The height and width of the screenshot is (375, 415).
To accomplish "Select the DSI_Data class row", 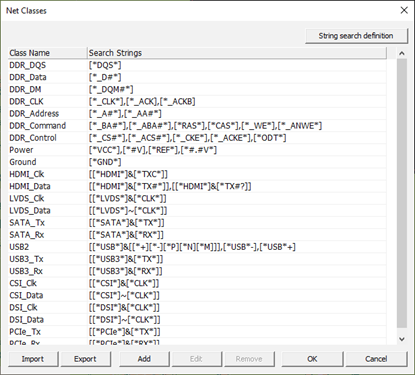I will click(x=197, y=320).
